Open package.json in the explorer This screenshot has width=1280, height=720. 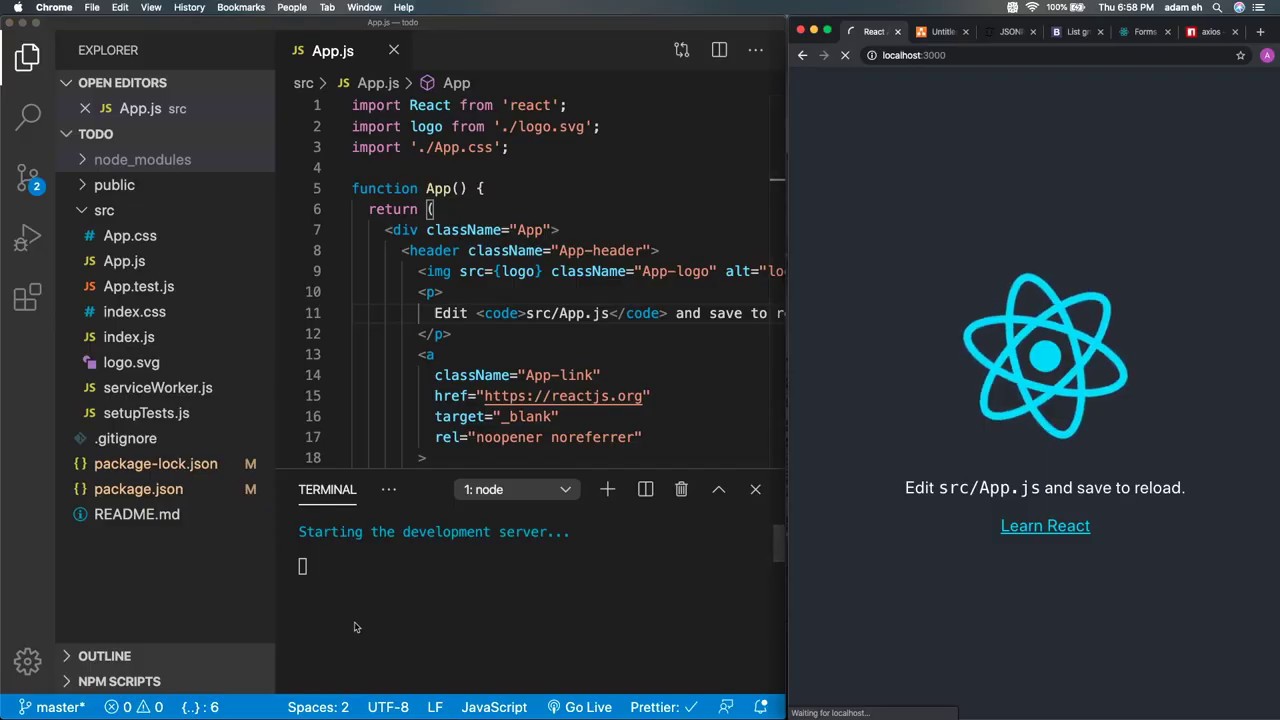(138, 489)
